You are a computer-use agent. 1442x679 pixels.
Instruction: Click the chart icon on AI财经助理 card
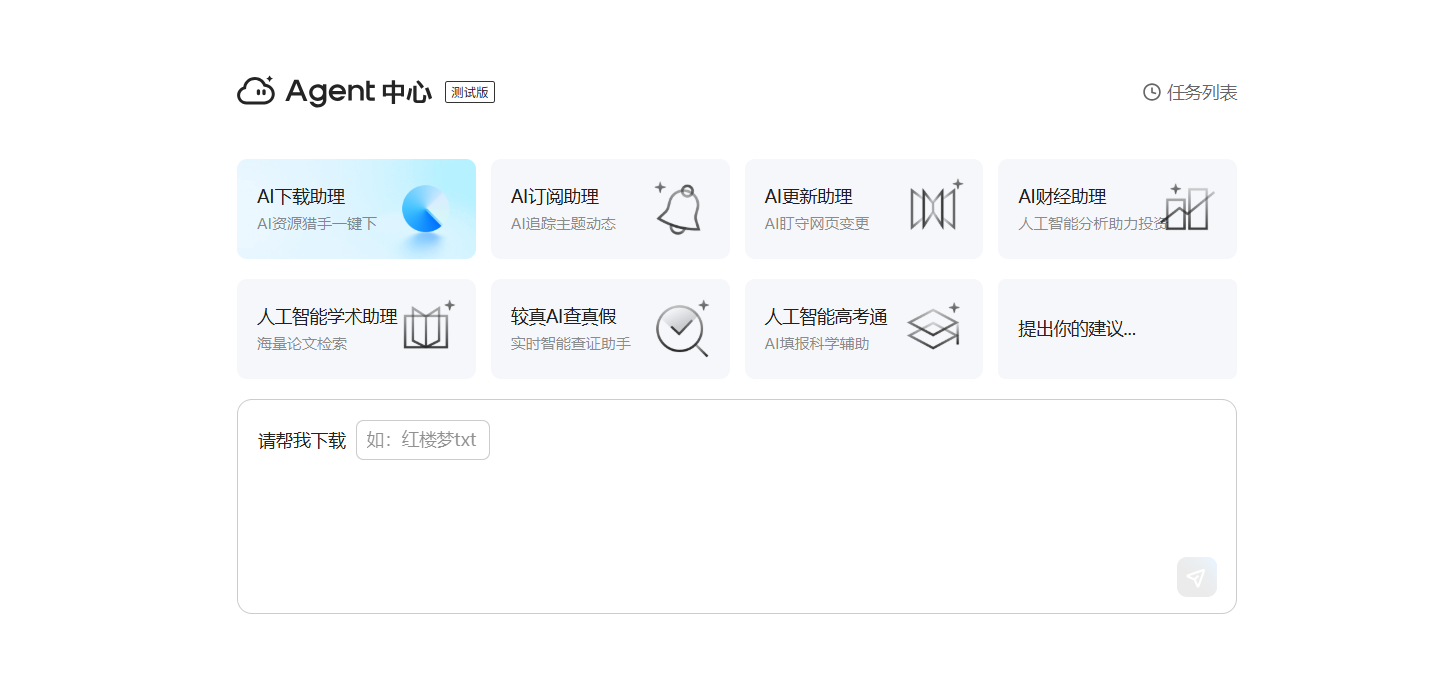click(x=1188, y=207)
